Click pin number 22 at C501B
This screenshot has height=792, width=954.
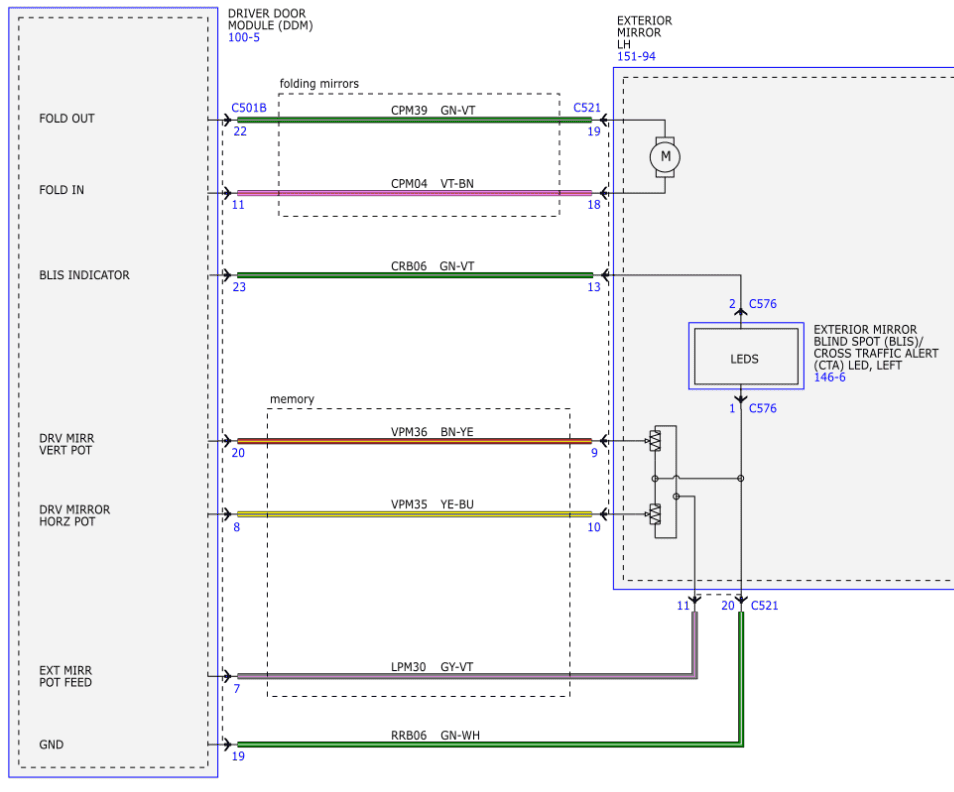point(240,131)
